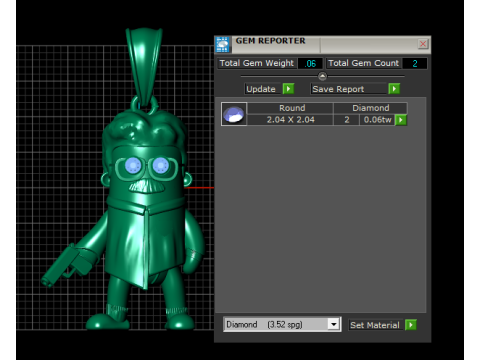Click the 0.06tw weight cell
Viewport: 480px width, 360px height.
point(377,120)
